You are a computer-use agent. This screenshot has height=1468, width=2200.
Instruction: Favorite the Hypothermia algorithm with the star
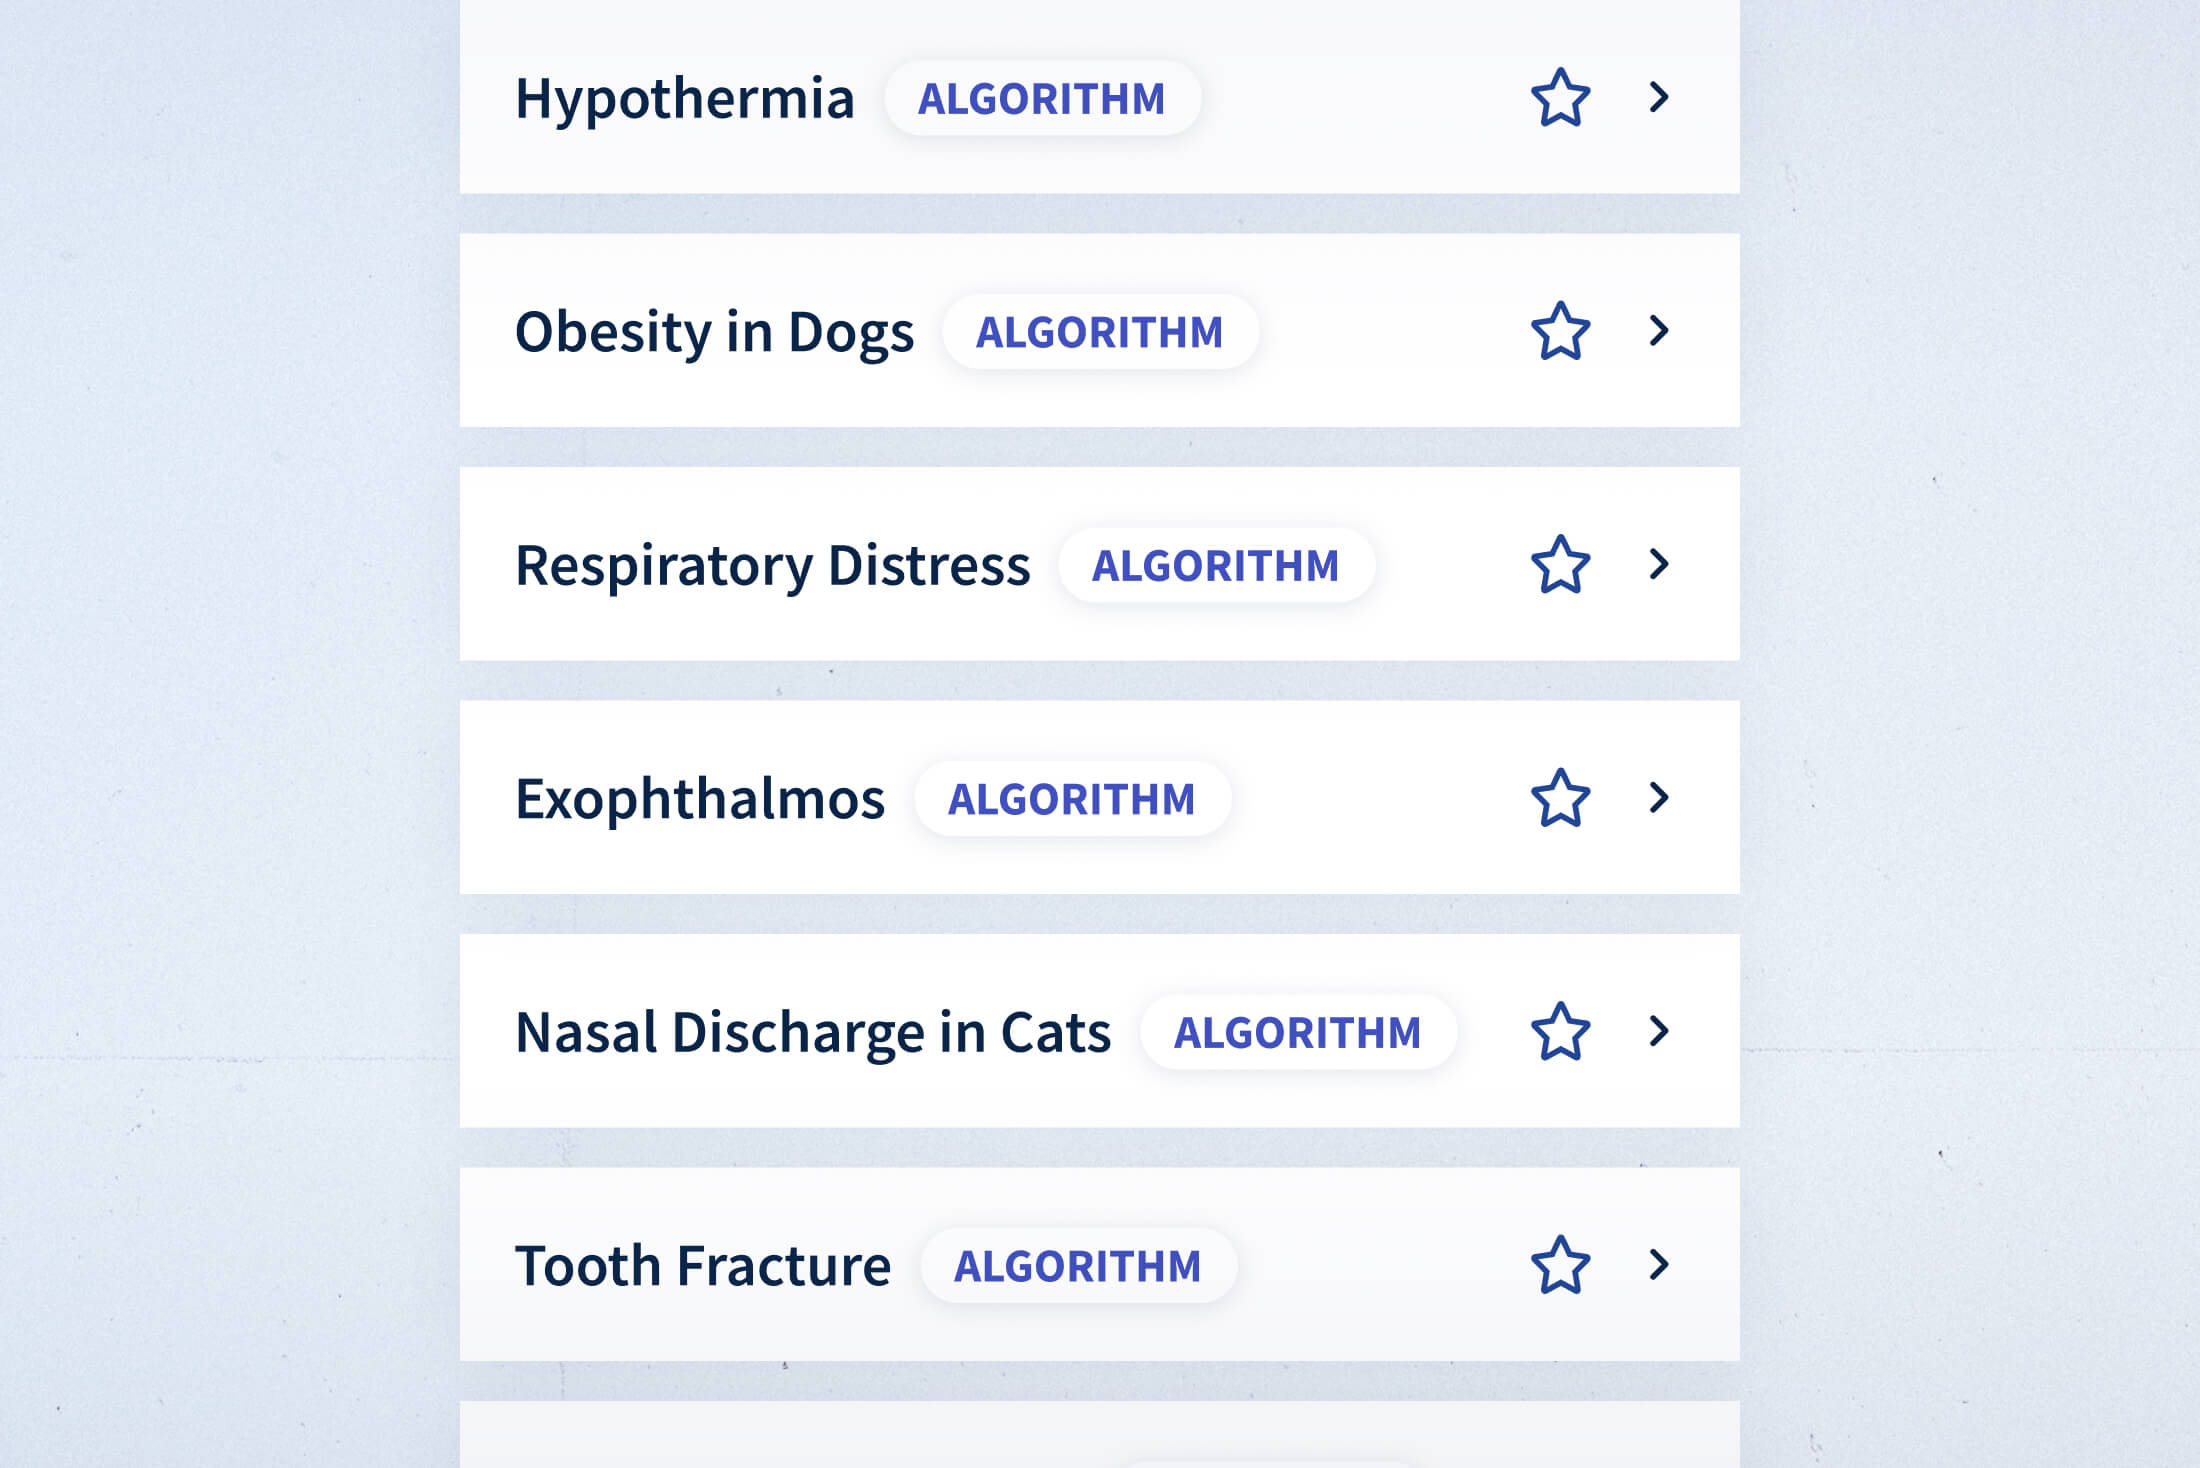1560,98
